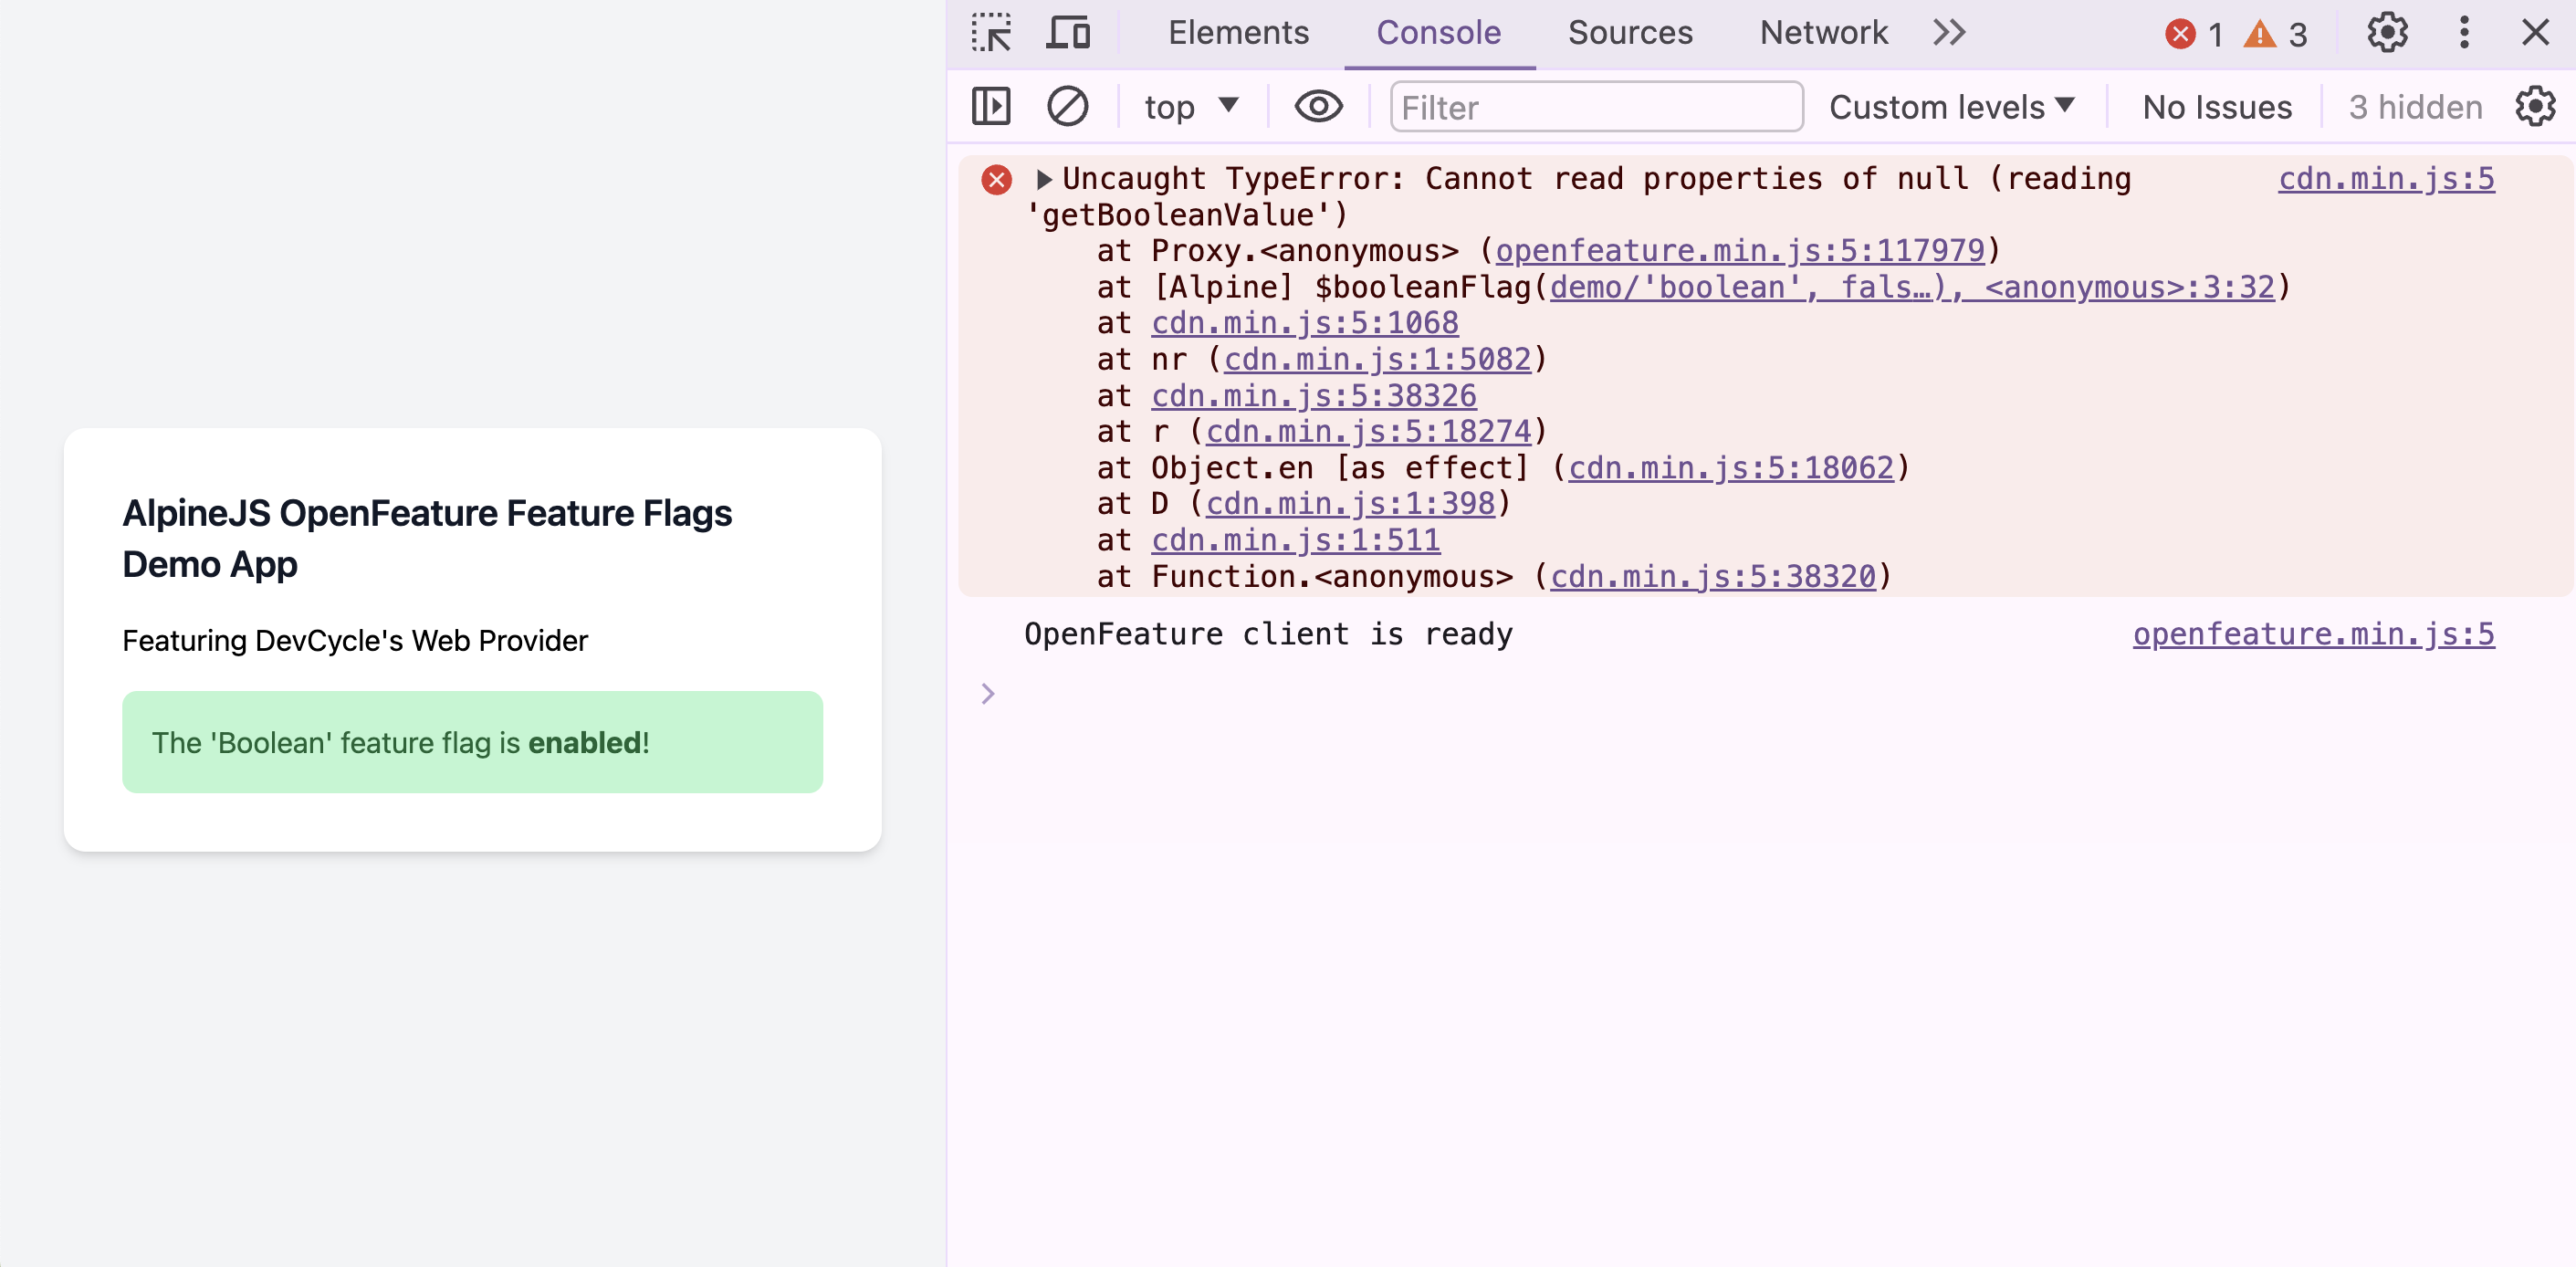Screen dimensions: 2576x1267
Task: Open DevTools settings gear in top bar
Action: click(2387, 33)
